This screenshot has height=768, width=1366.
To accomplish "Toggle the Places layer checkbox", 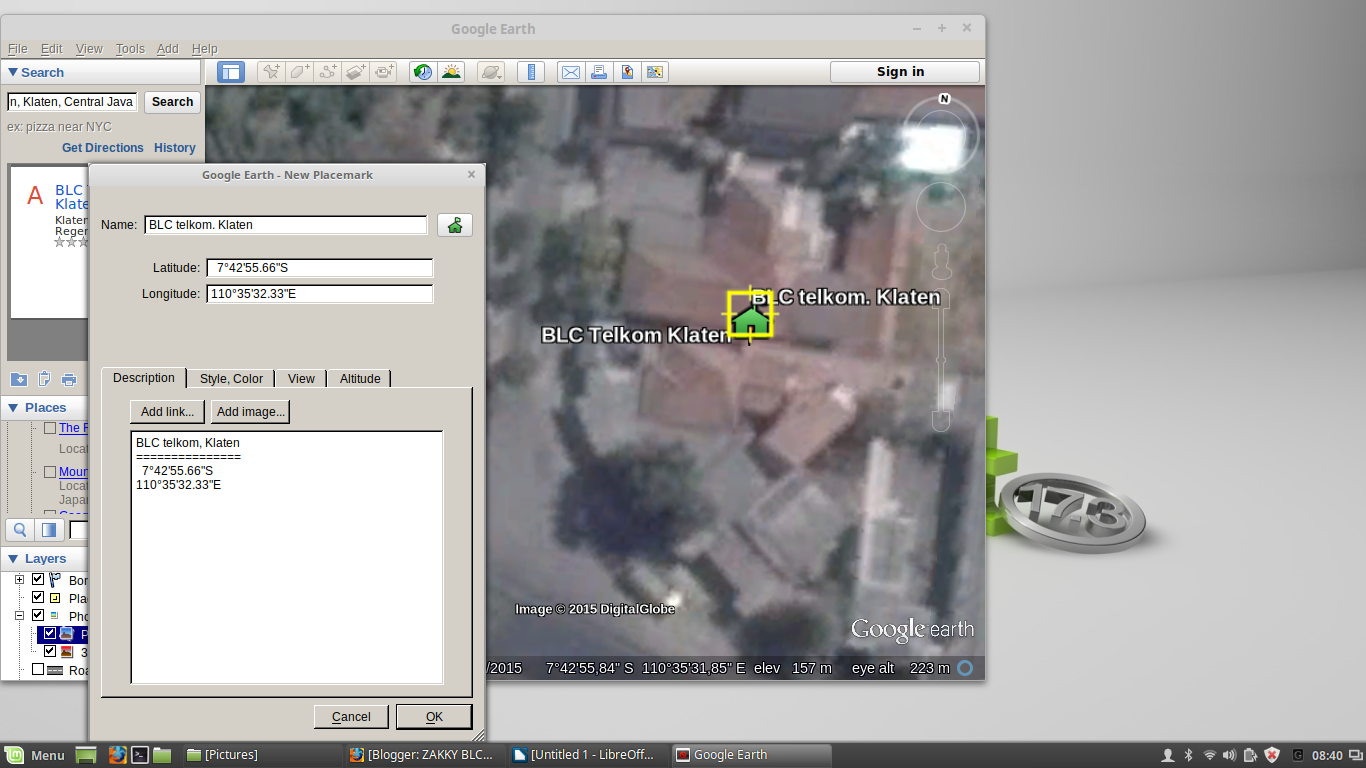I will point(38,598).
